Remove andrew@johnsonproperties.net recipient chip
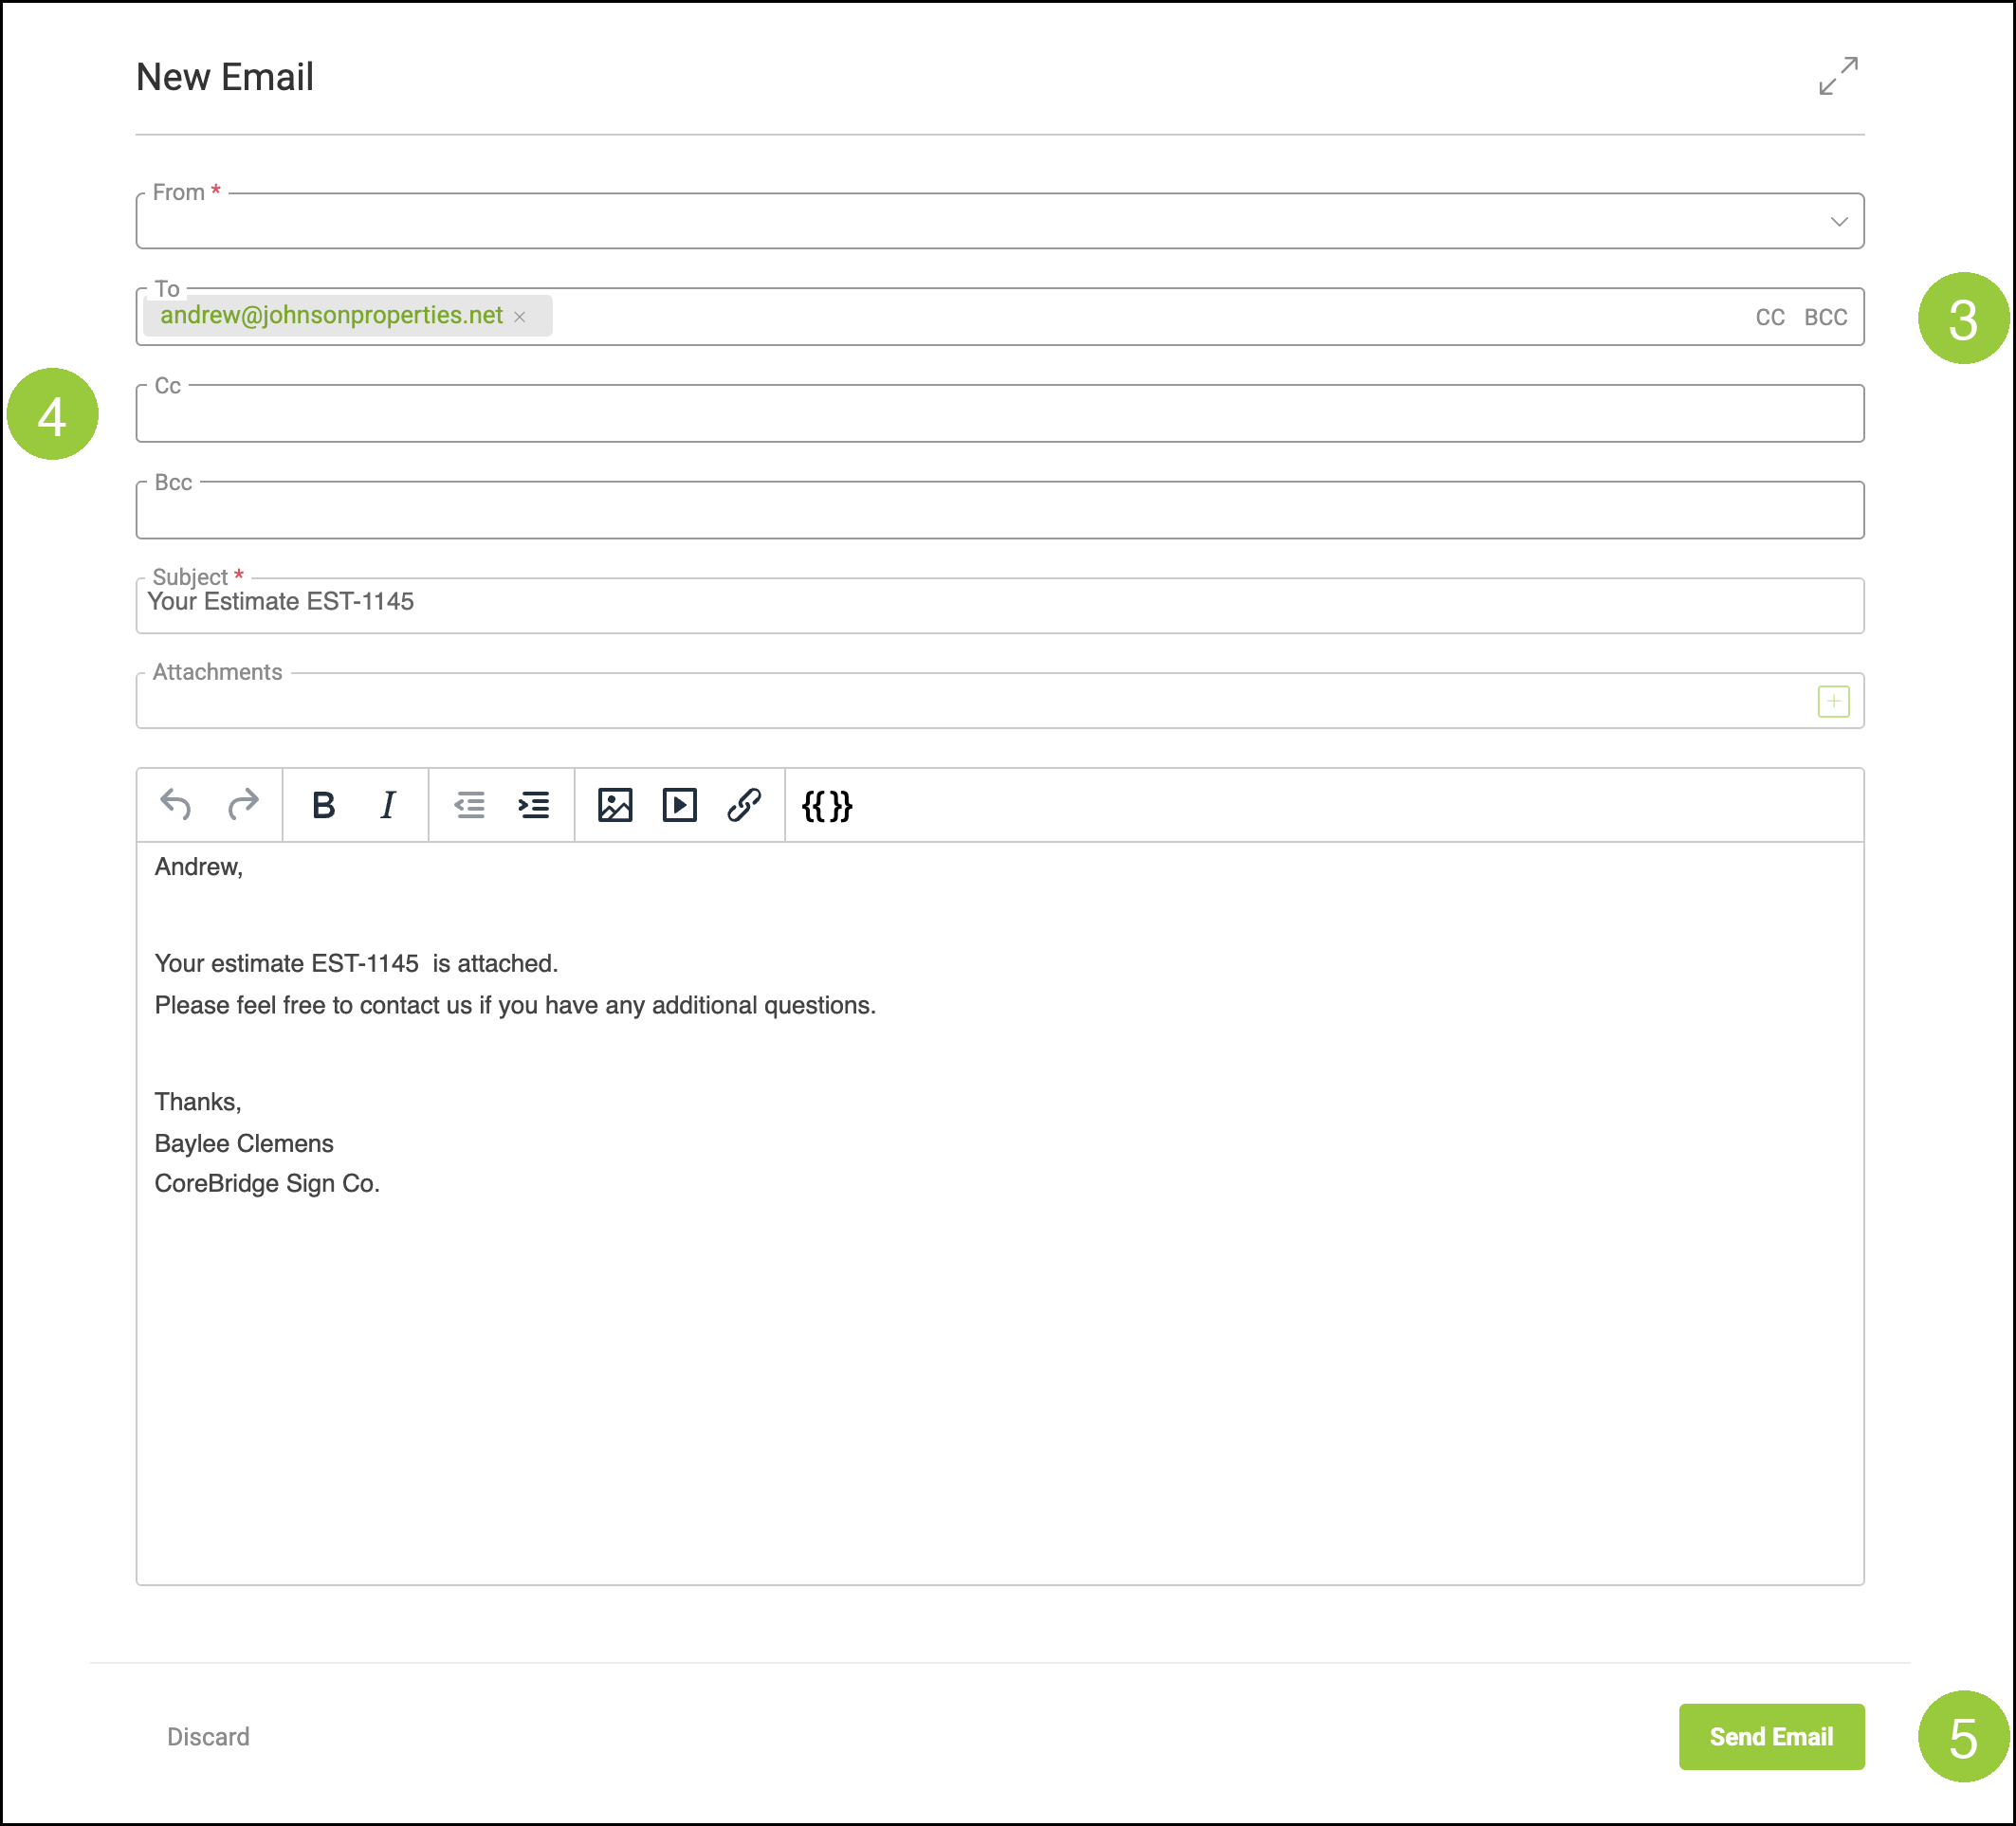Screen dimensions: 2016x1826 pyautogui.click(x=520, y=317)
